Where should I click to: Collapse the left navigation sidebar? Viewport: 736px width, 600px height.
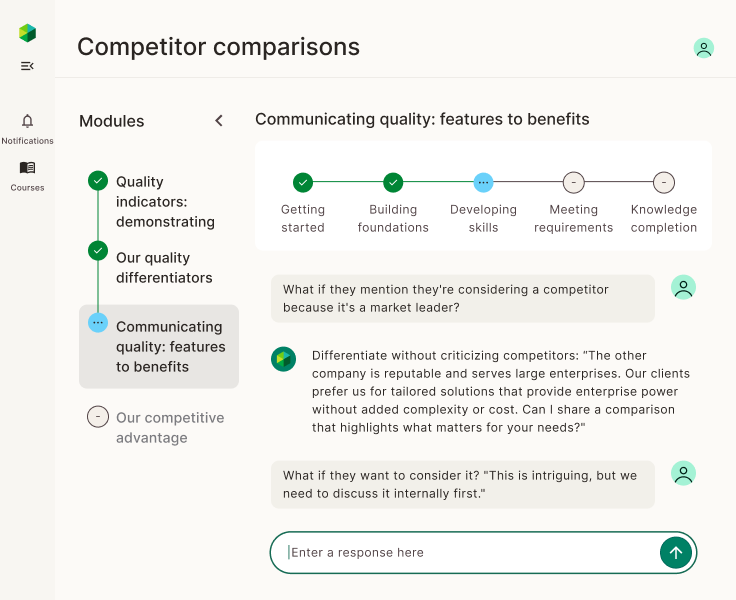point(27,66)
